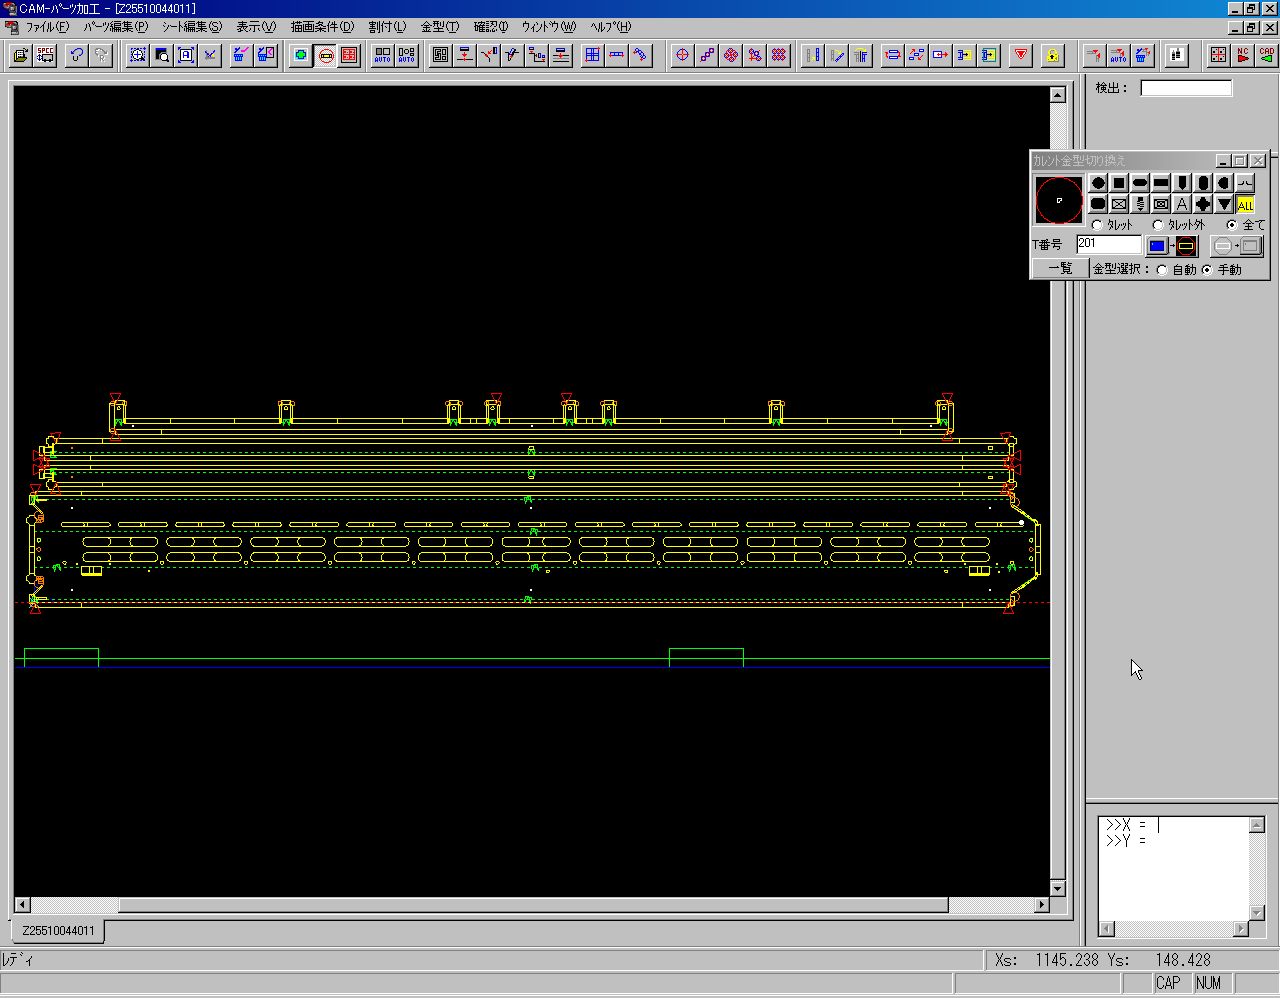Click the blue rectangle to octagon switch button
The width and height of the screenshot is (1280, 998).
[1172, 246]
